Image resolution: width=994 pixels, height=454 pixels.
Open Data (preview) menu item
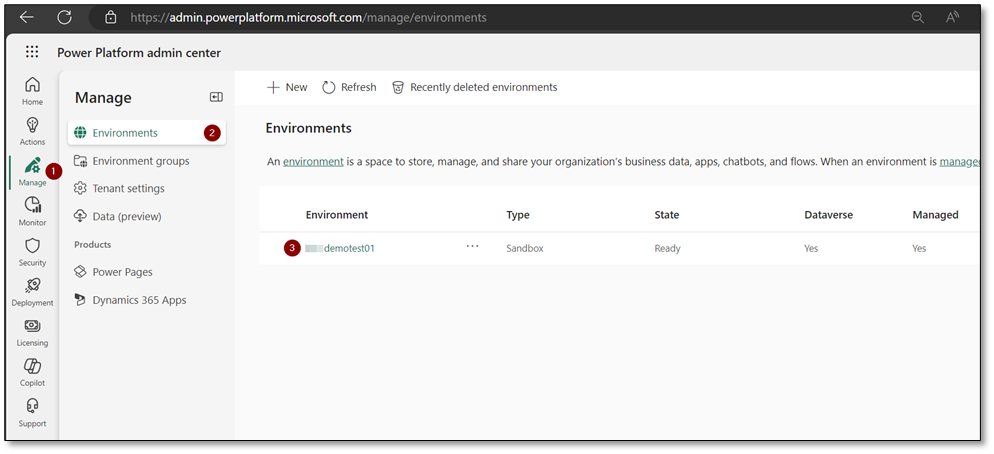pyautogui.click(x=126, y=217)
